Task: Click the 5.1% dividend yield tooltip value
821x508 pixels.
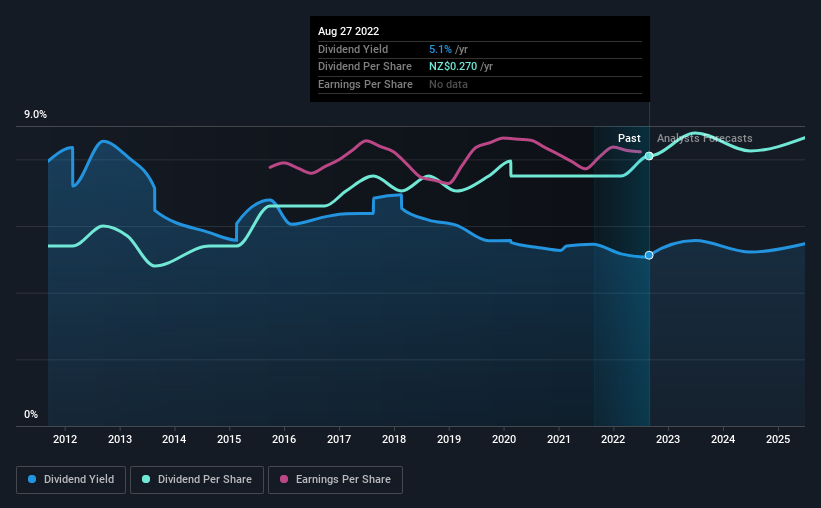Action: coord(440,49)
